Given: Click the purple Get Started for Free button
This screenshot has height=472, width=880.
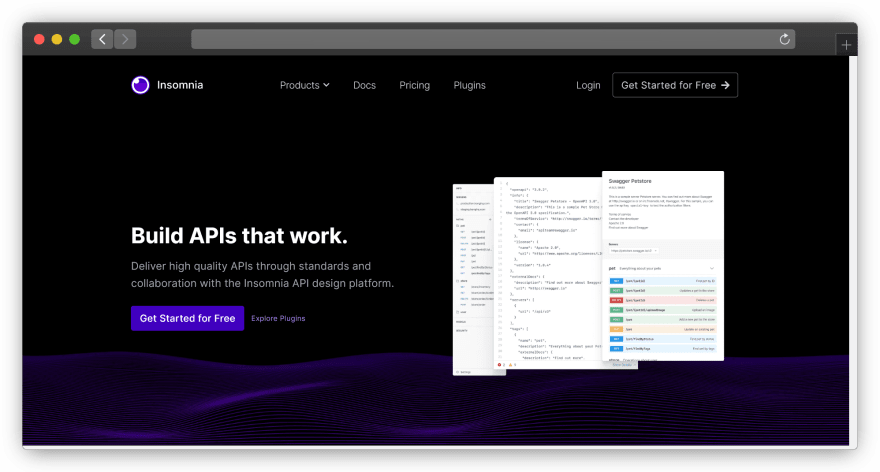Looking at the screenshot, I should [x=187, y=318].
